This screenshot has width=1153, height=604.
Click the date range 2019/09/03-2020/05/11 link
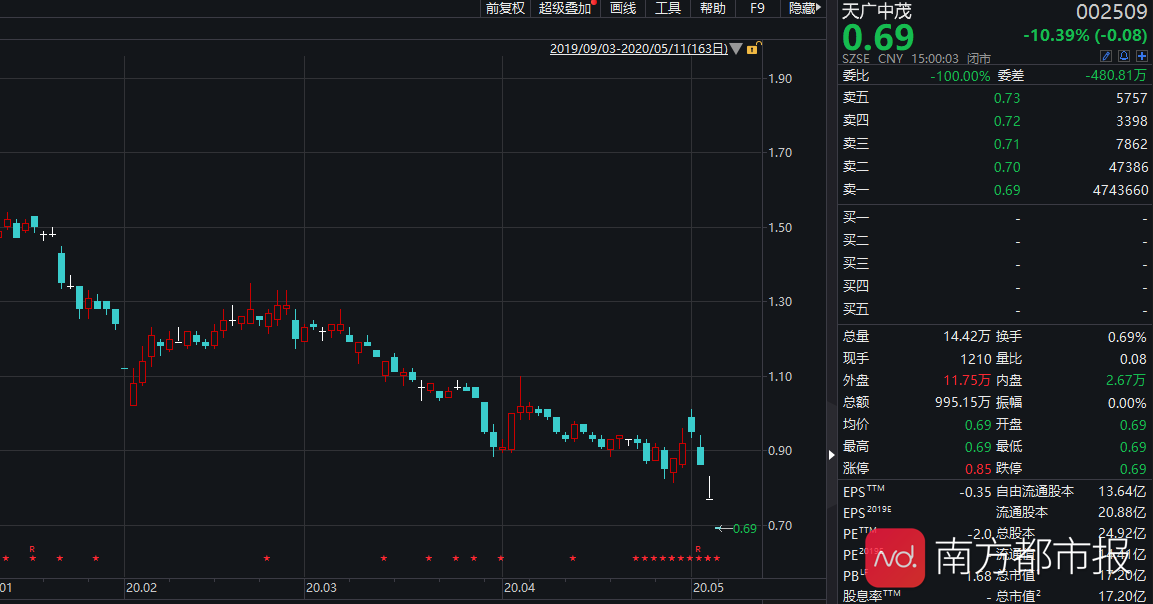pyautogui.click(x=638, y=48)
